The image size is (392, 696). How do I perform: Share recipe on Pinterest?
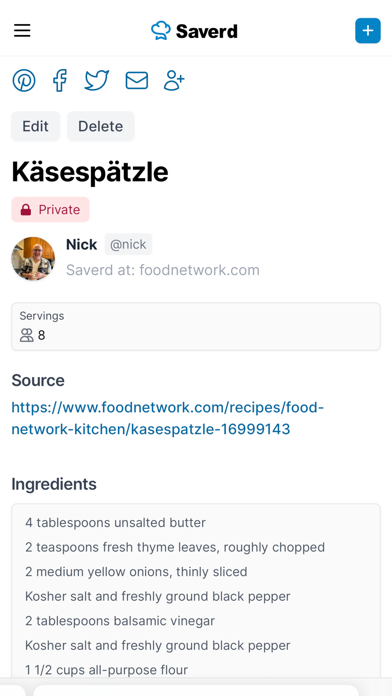coord(24,80)
